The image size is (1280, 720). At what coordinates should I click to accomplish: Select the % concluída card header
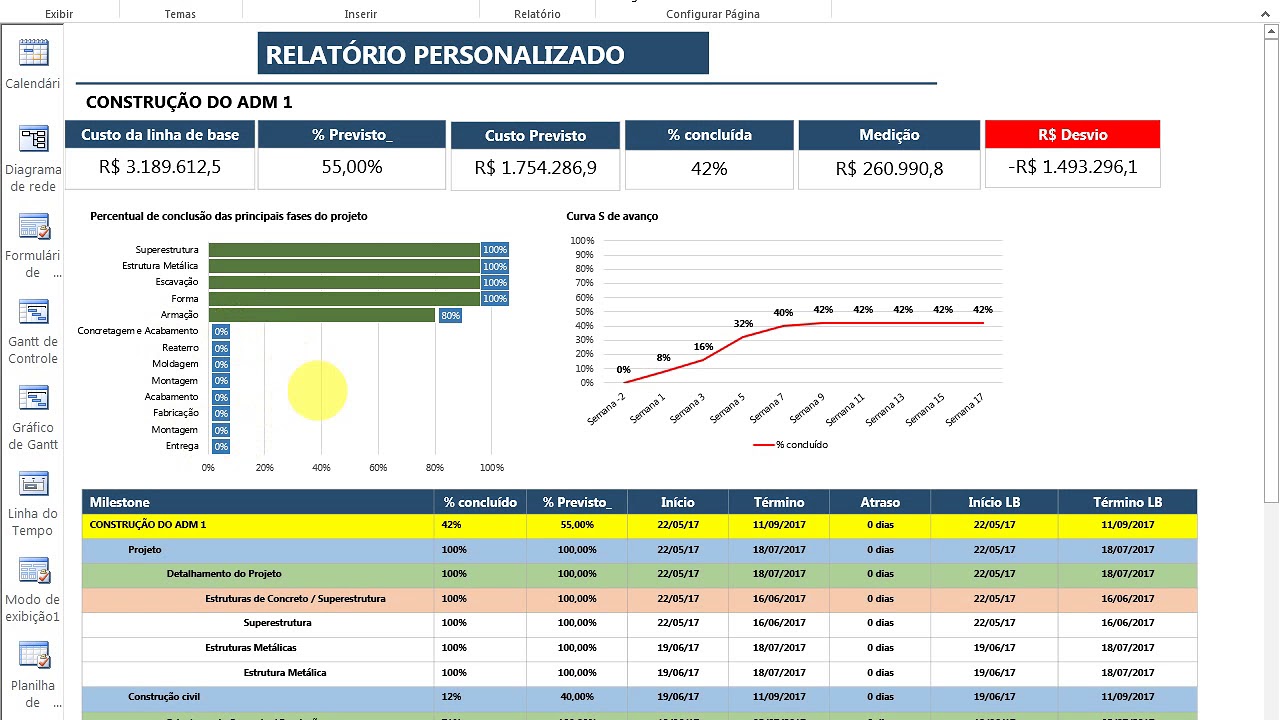(x=709, y=134)
